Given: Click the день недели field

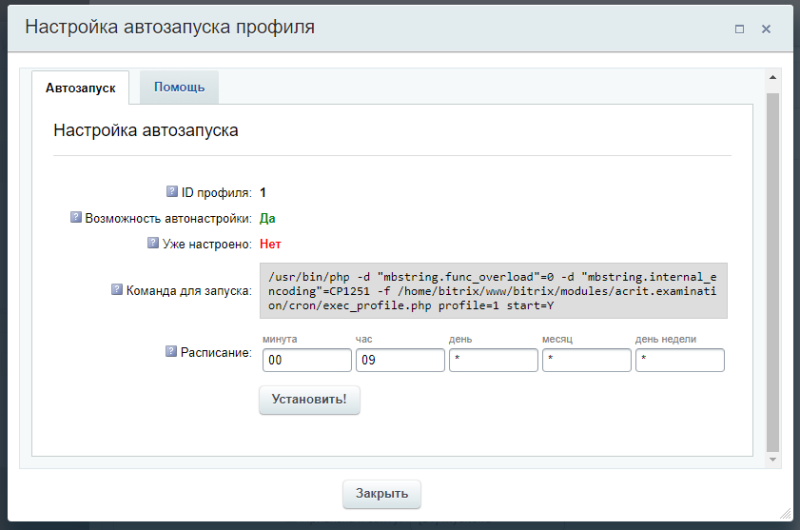Looking at the screenshot, I should (680, 359).
